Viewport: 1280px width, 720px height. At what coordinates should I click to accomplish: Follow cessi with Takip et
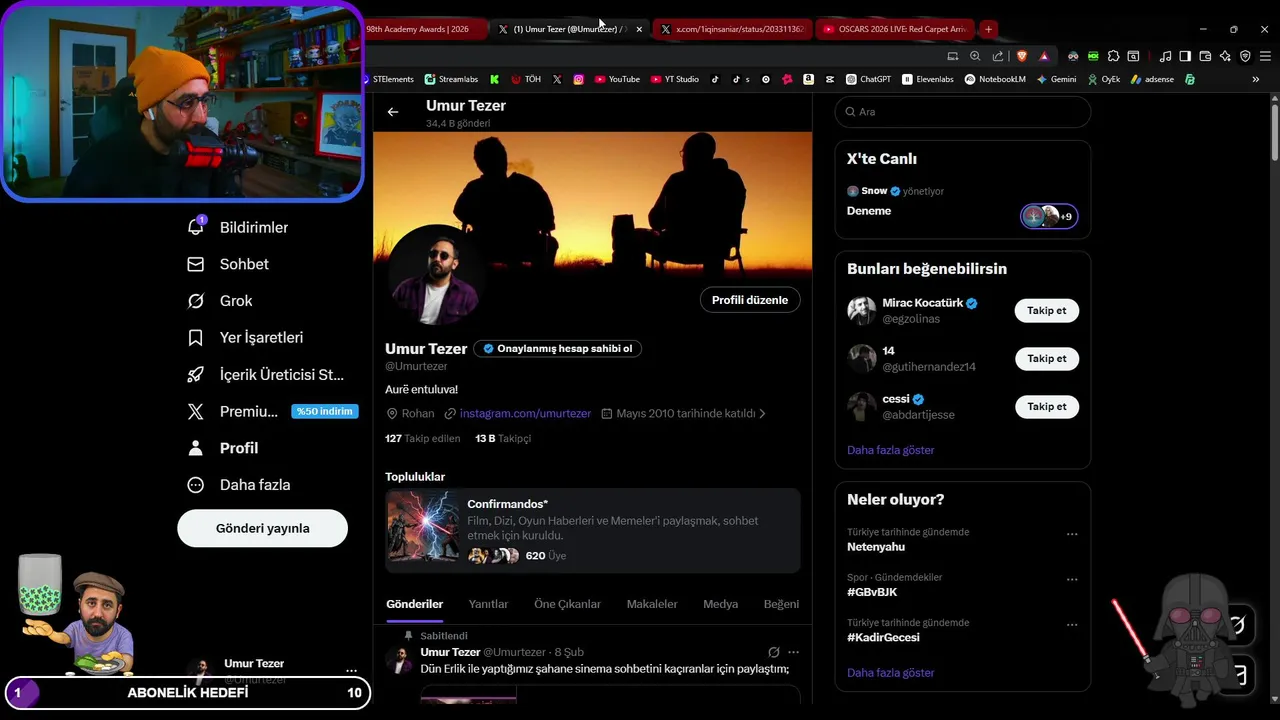click(1047, 407)
